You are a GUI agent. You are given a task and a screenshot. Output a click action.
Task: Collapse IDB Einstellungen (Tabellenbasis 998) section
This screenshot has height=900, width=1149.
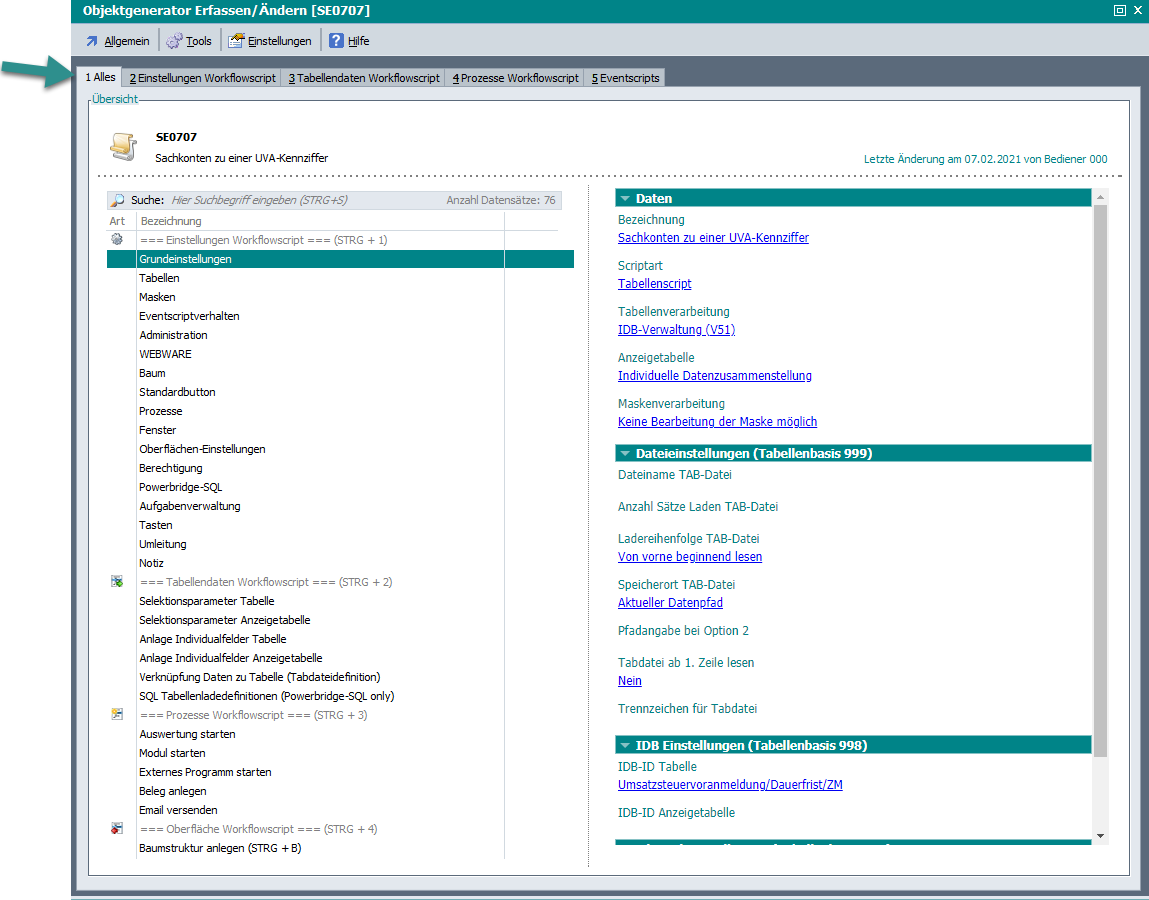pos(625,746)
